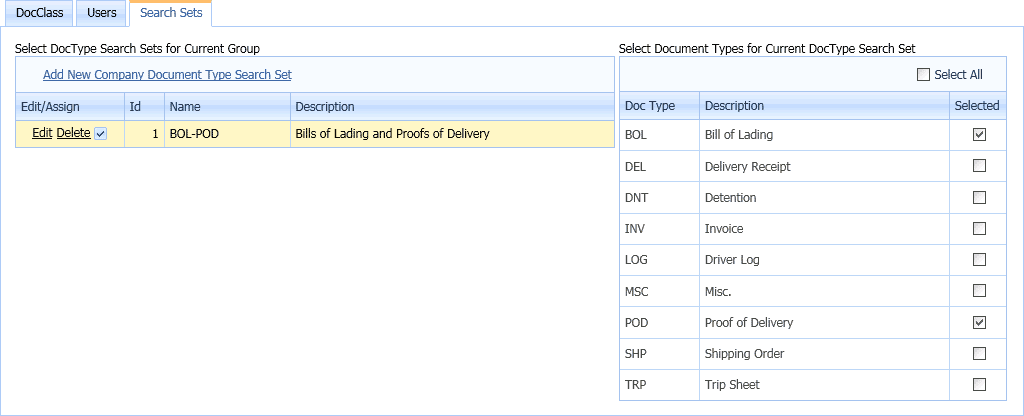The height and width of the screenshot is (416, 1024).
Task: Click the Edit/Assign column header
Action: 70,106
